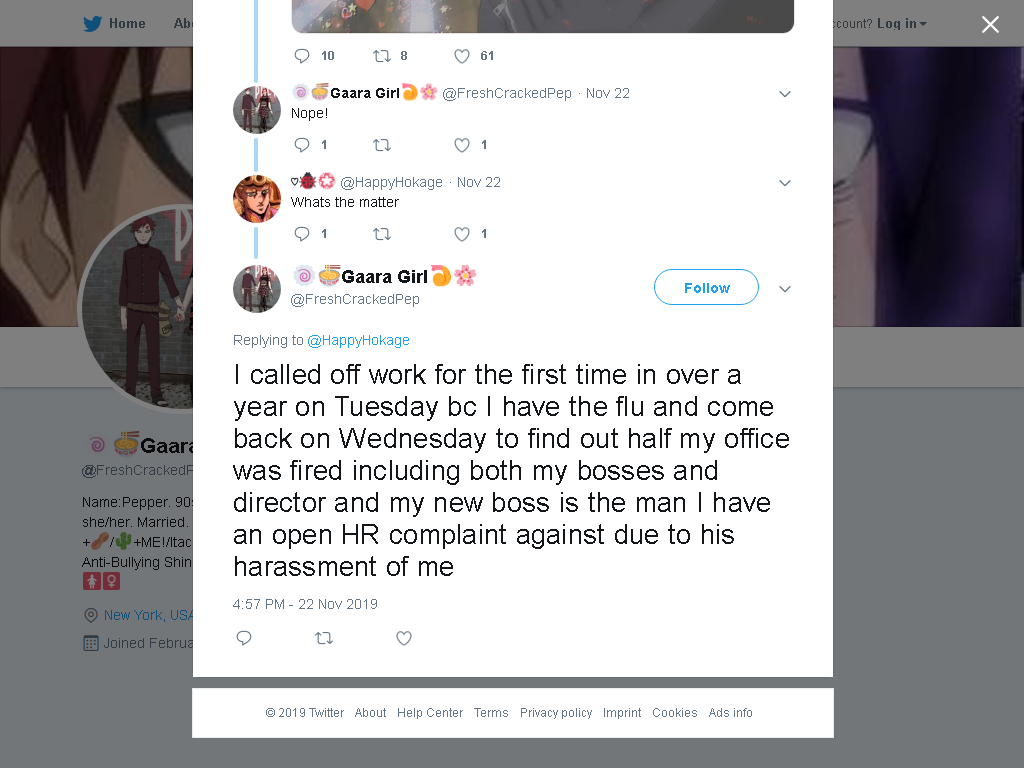Click the reply icon with 10 replies

point(302,56)
